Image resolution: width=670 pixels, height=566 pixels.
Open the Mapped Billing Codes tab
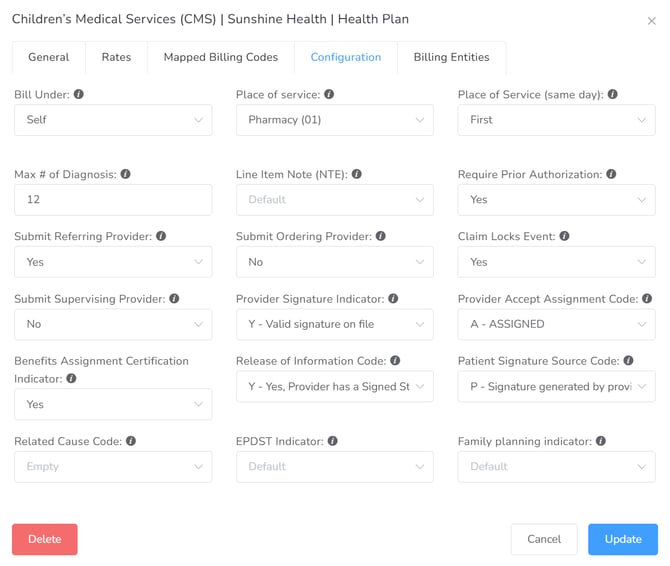[220, 58]
